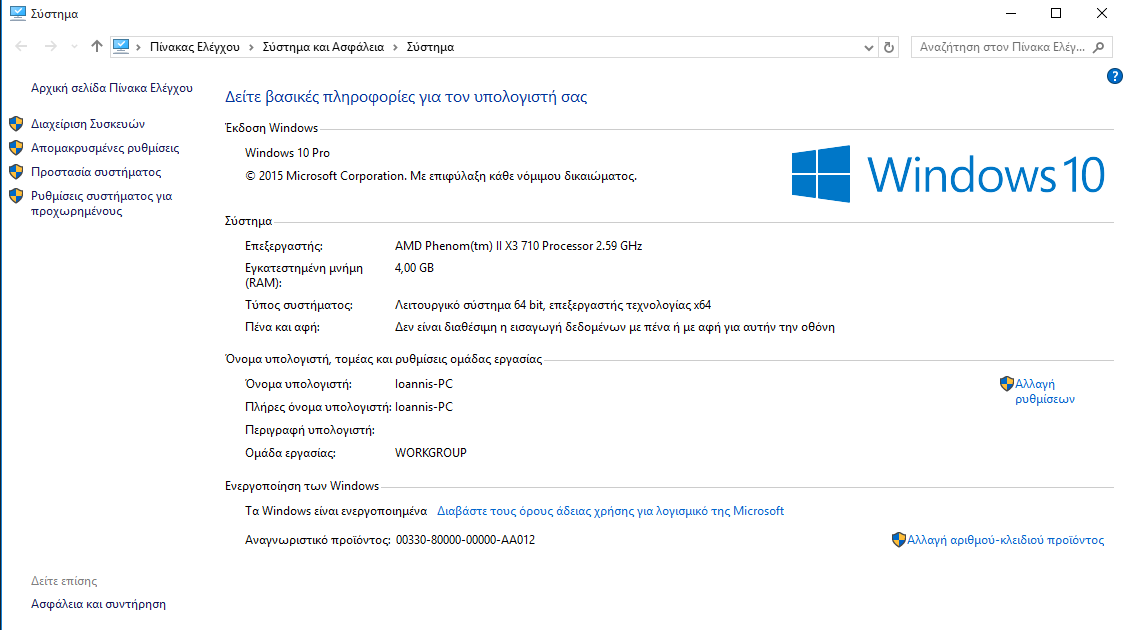Select the Σύστημα breadcrumb item
This screenshot has width=1123, height=630.
click(430, 47)
